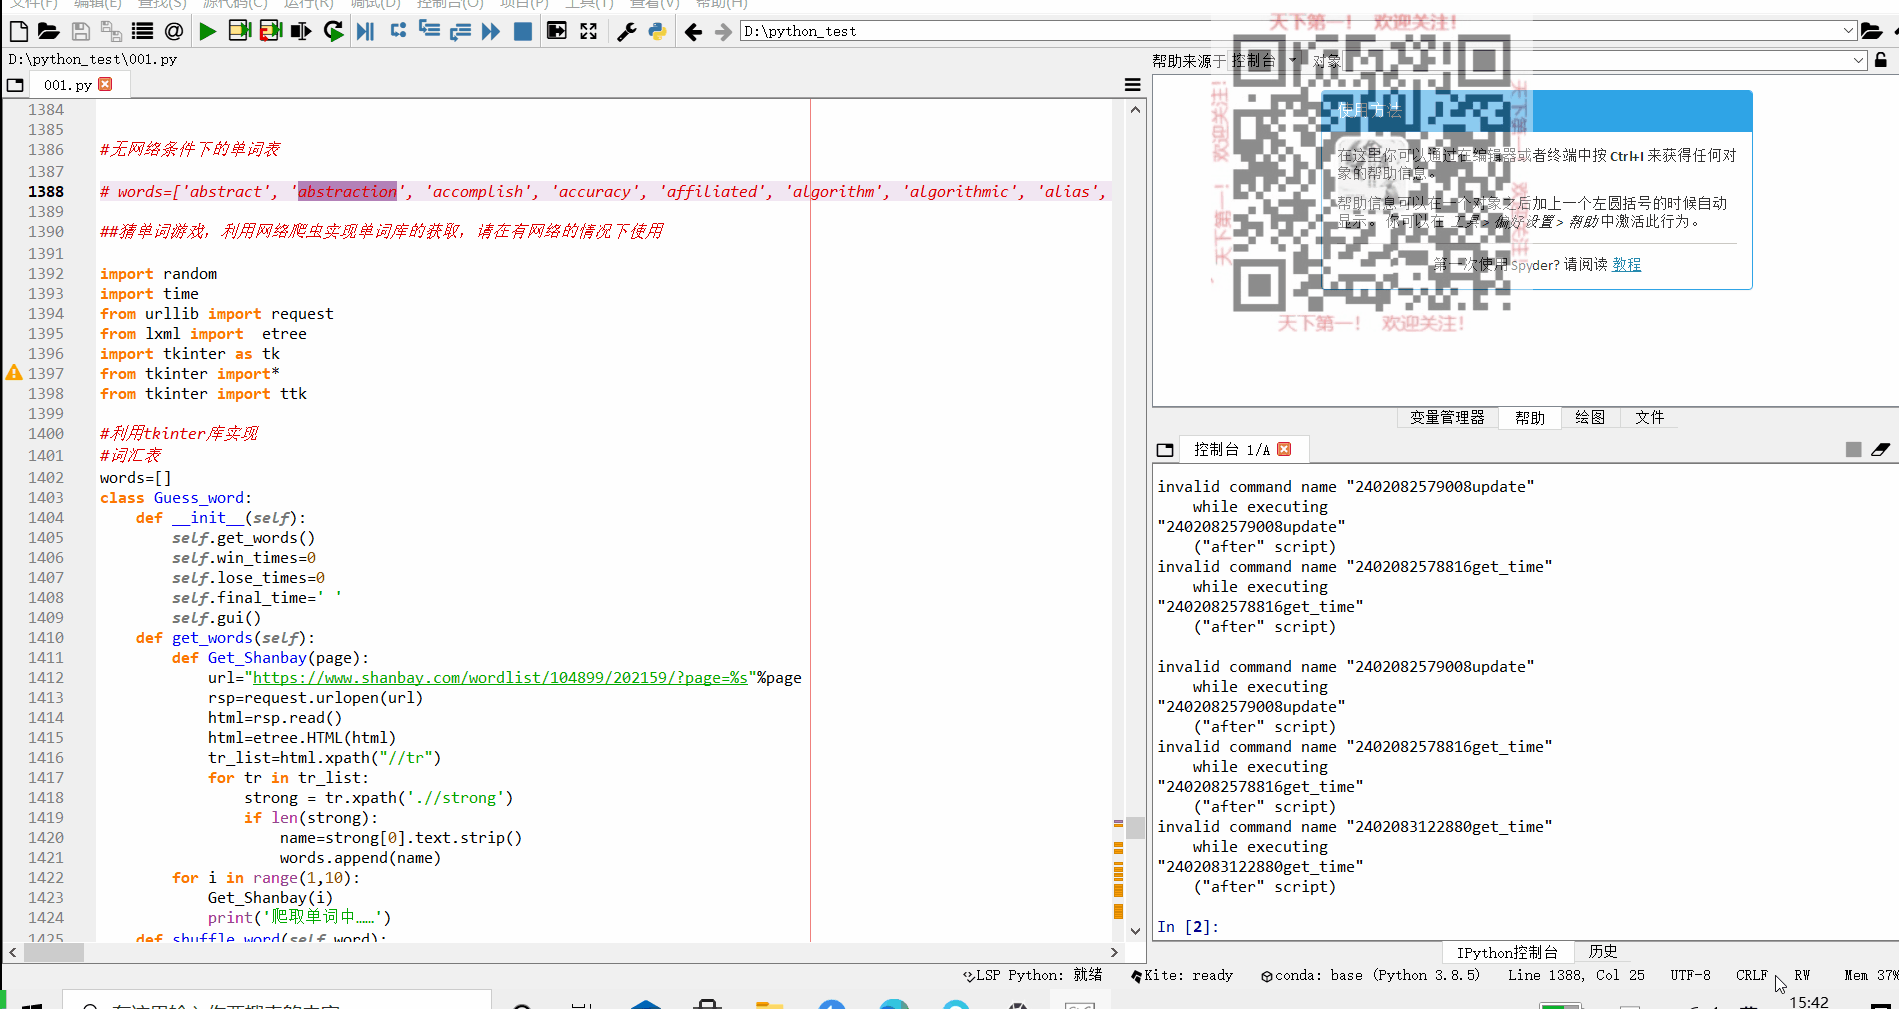Step into the function in debugger

click(429, 31)
